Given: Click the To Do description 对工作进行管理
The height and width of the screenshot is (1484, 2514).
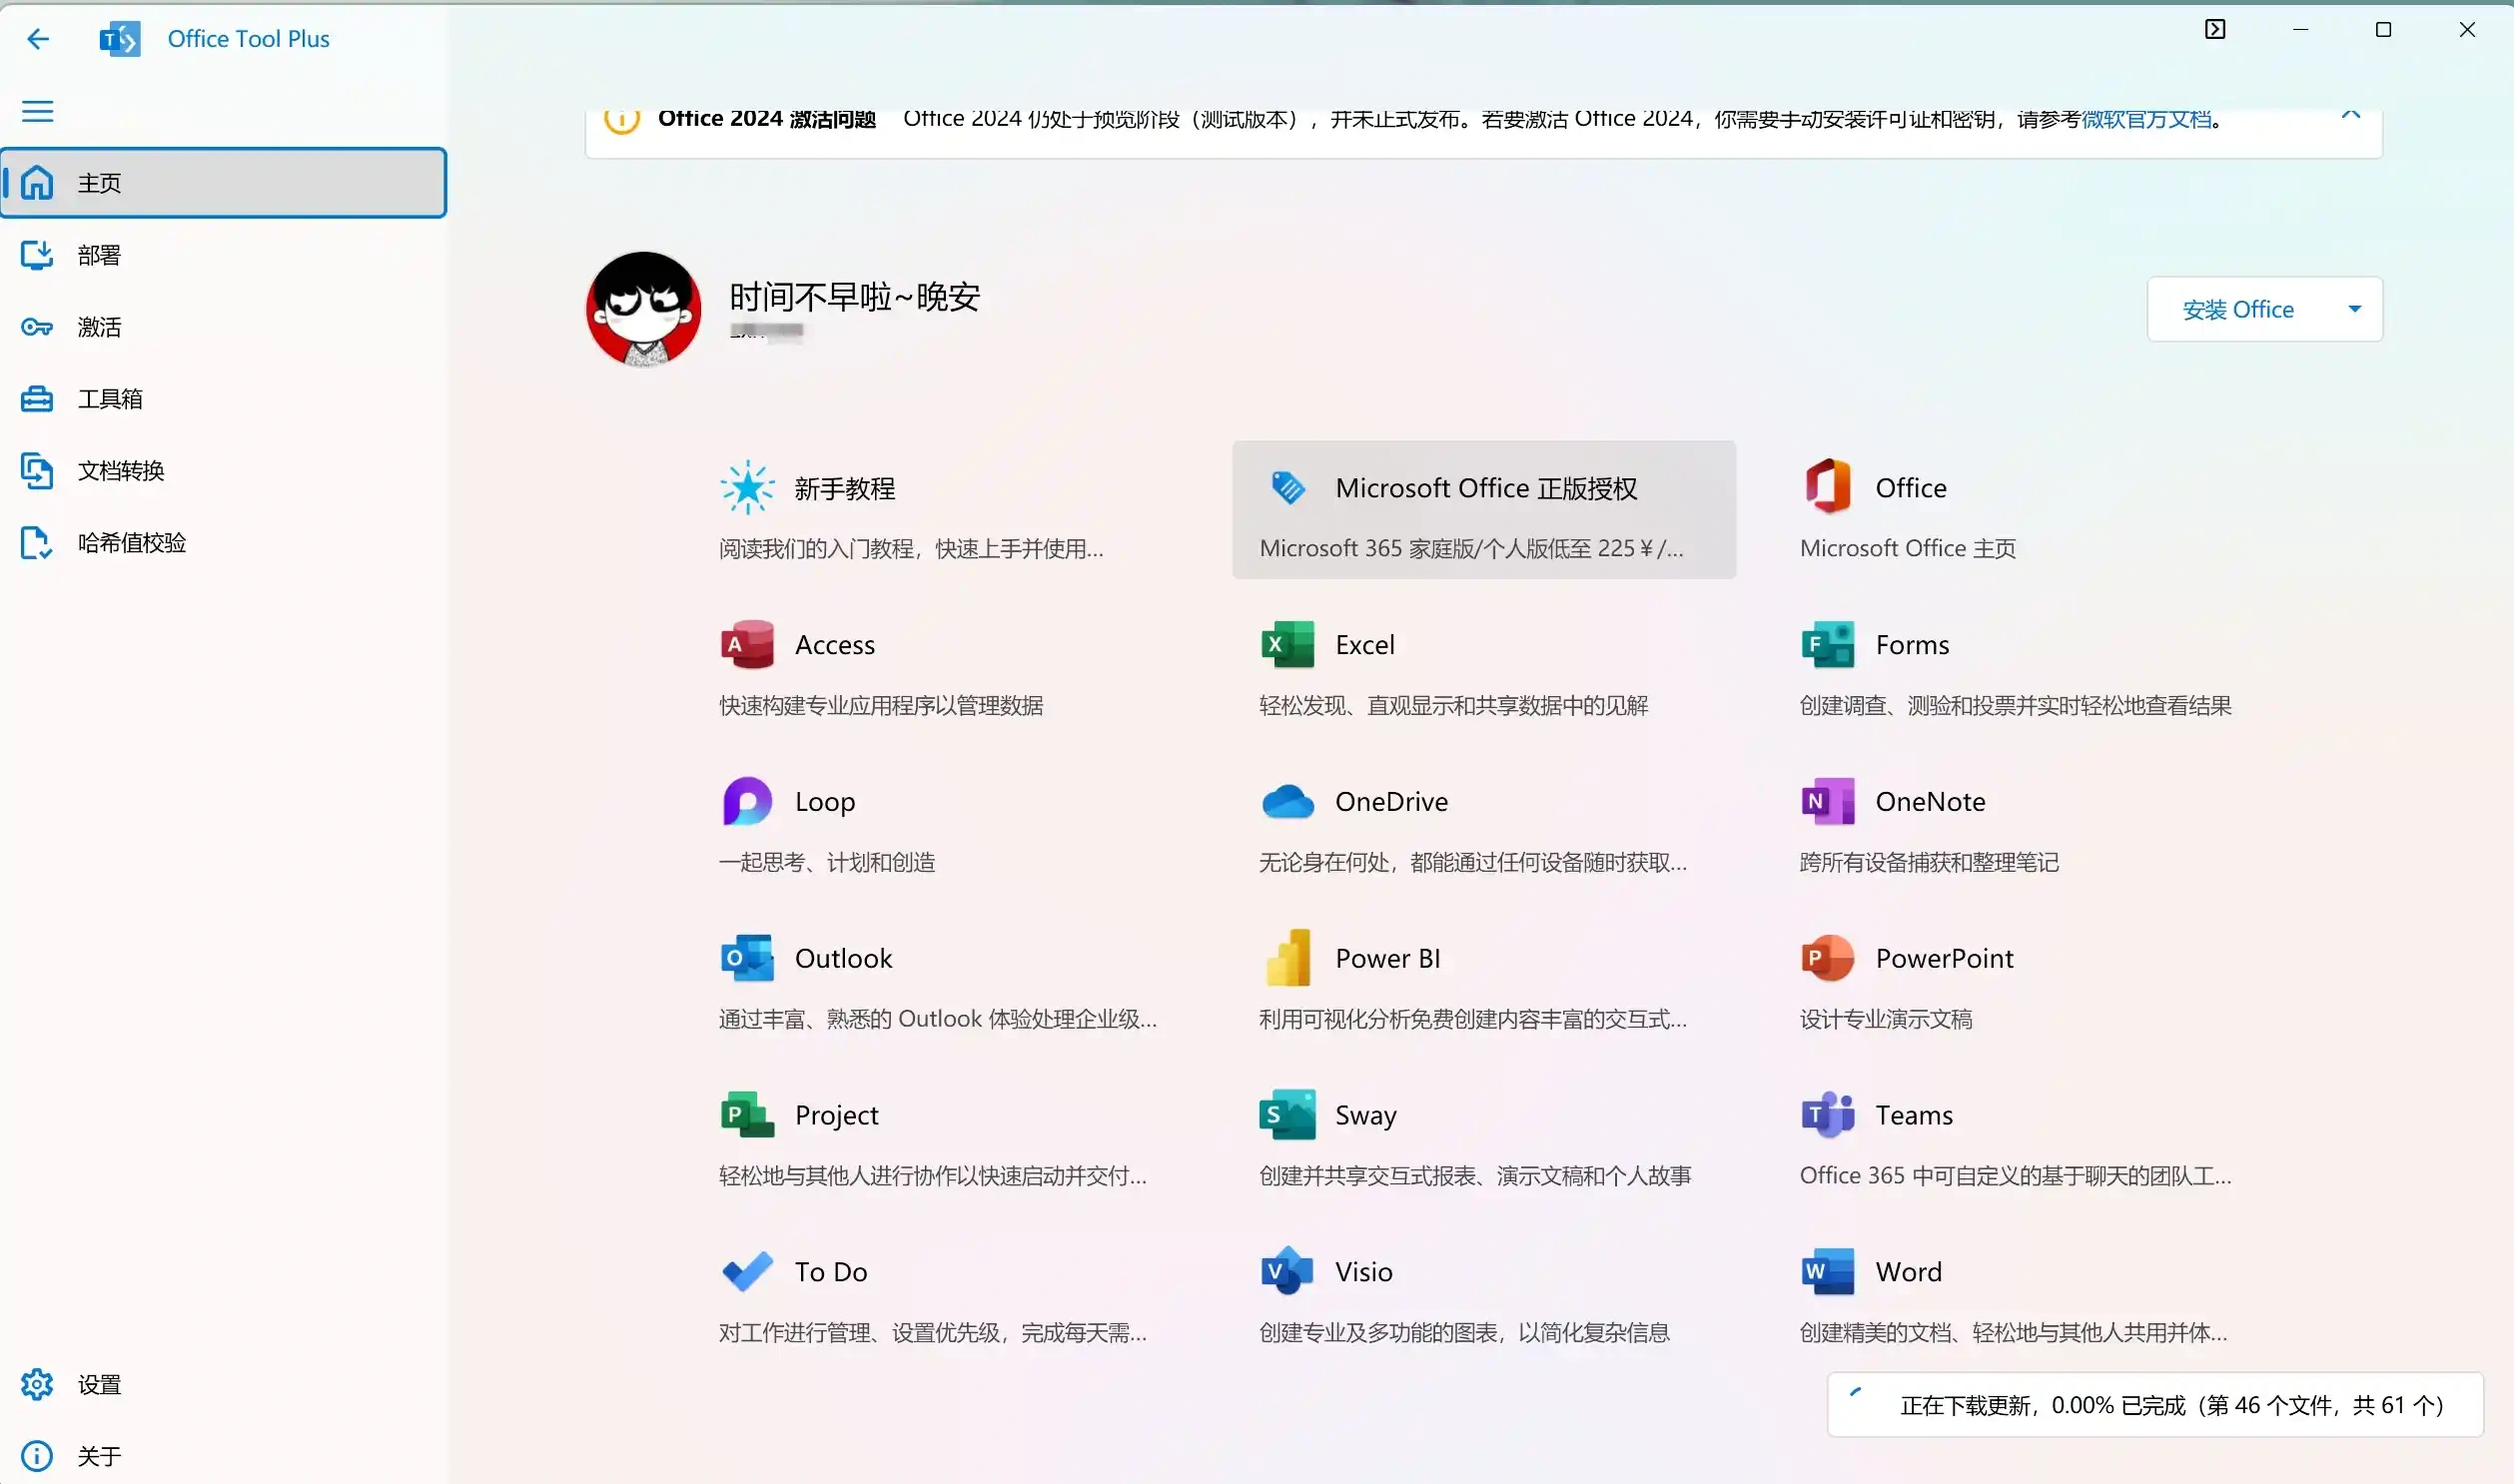Looking at the screenshot, I should pyautogui.click(x=933, y=1333).
